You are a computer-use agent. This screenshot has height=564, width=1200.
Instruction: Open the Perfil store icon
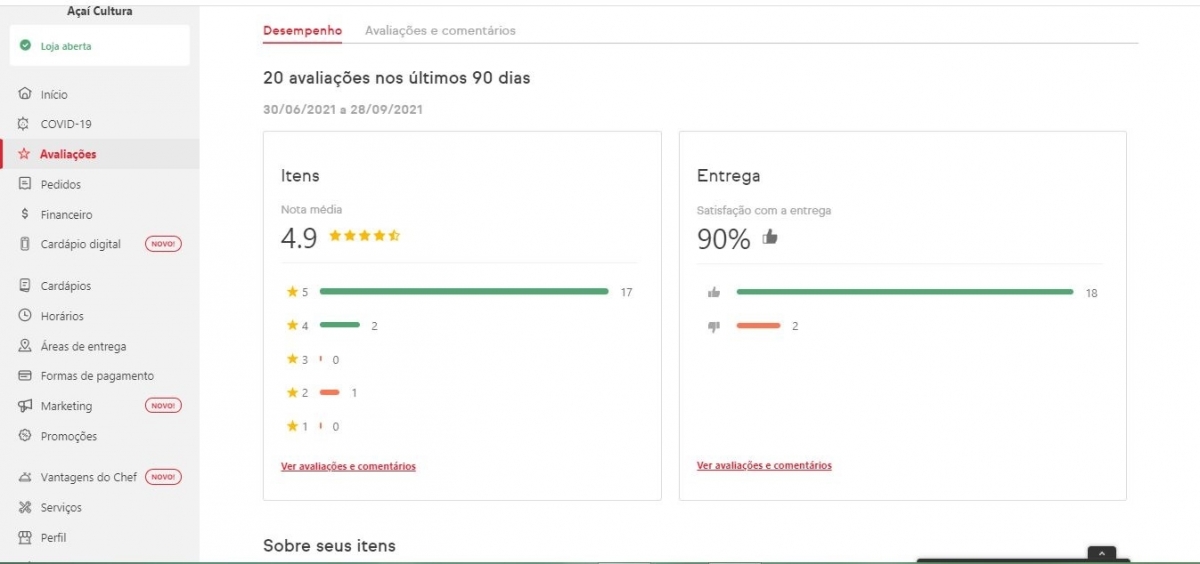(24, 537)
